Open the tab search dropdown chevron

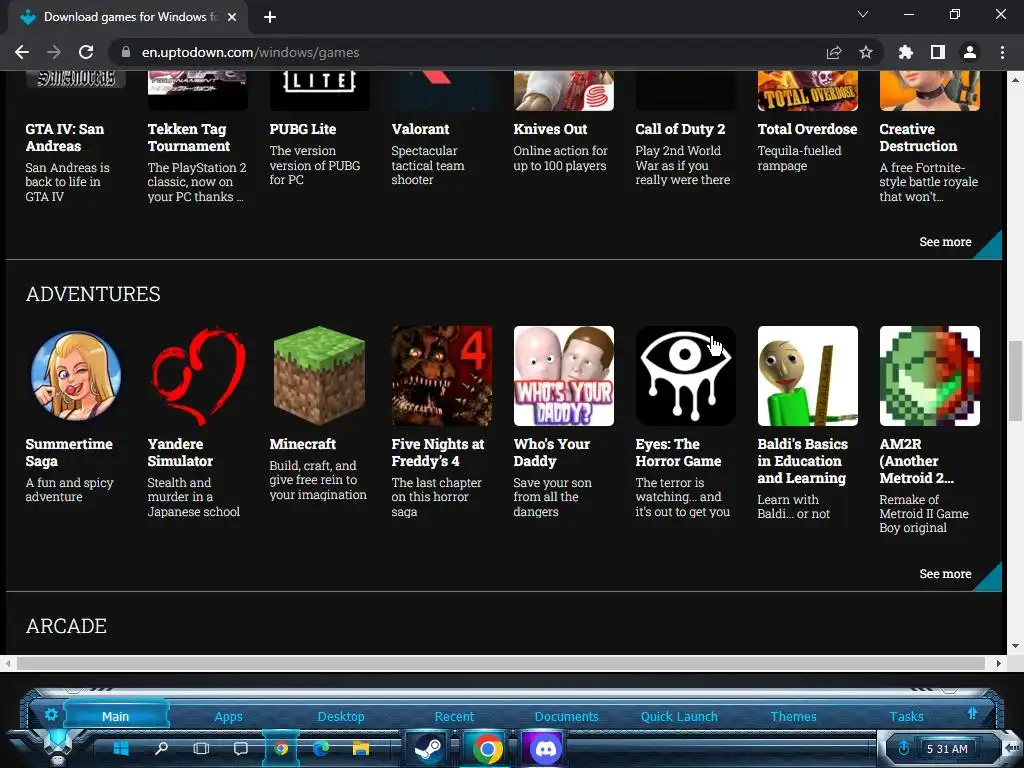pos(863,14)
